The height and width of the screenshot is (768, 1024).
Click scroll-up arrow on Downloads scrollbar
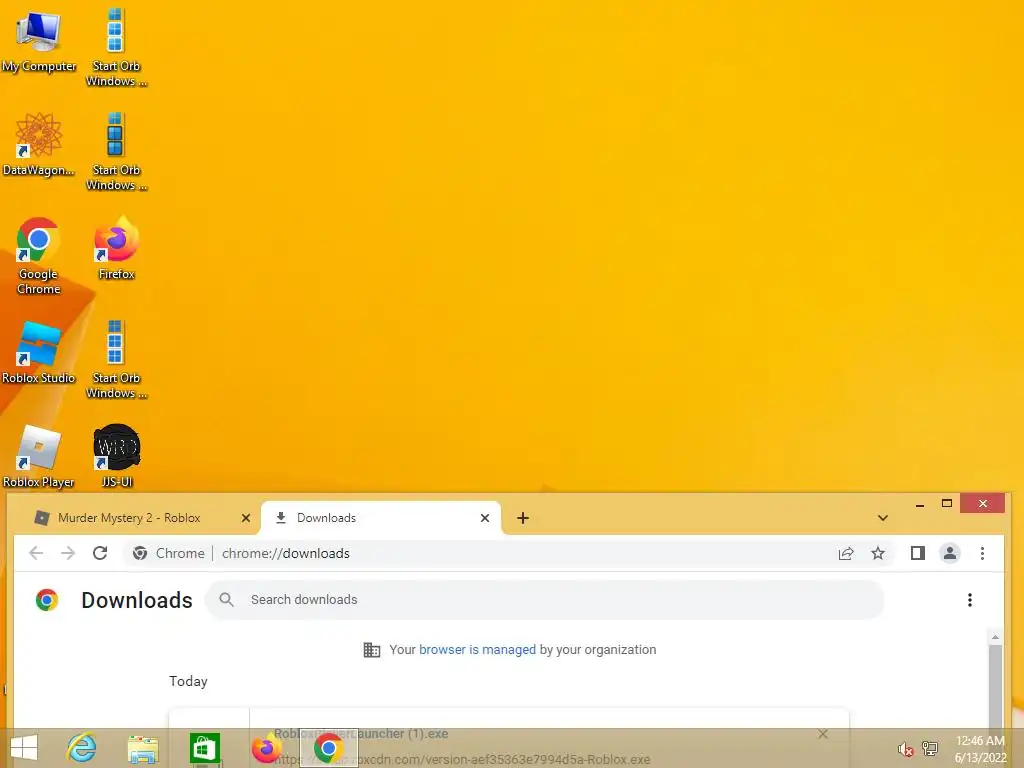(x=995, y=637)
